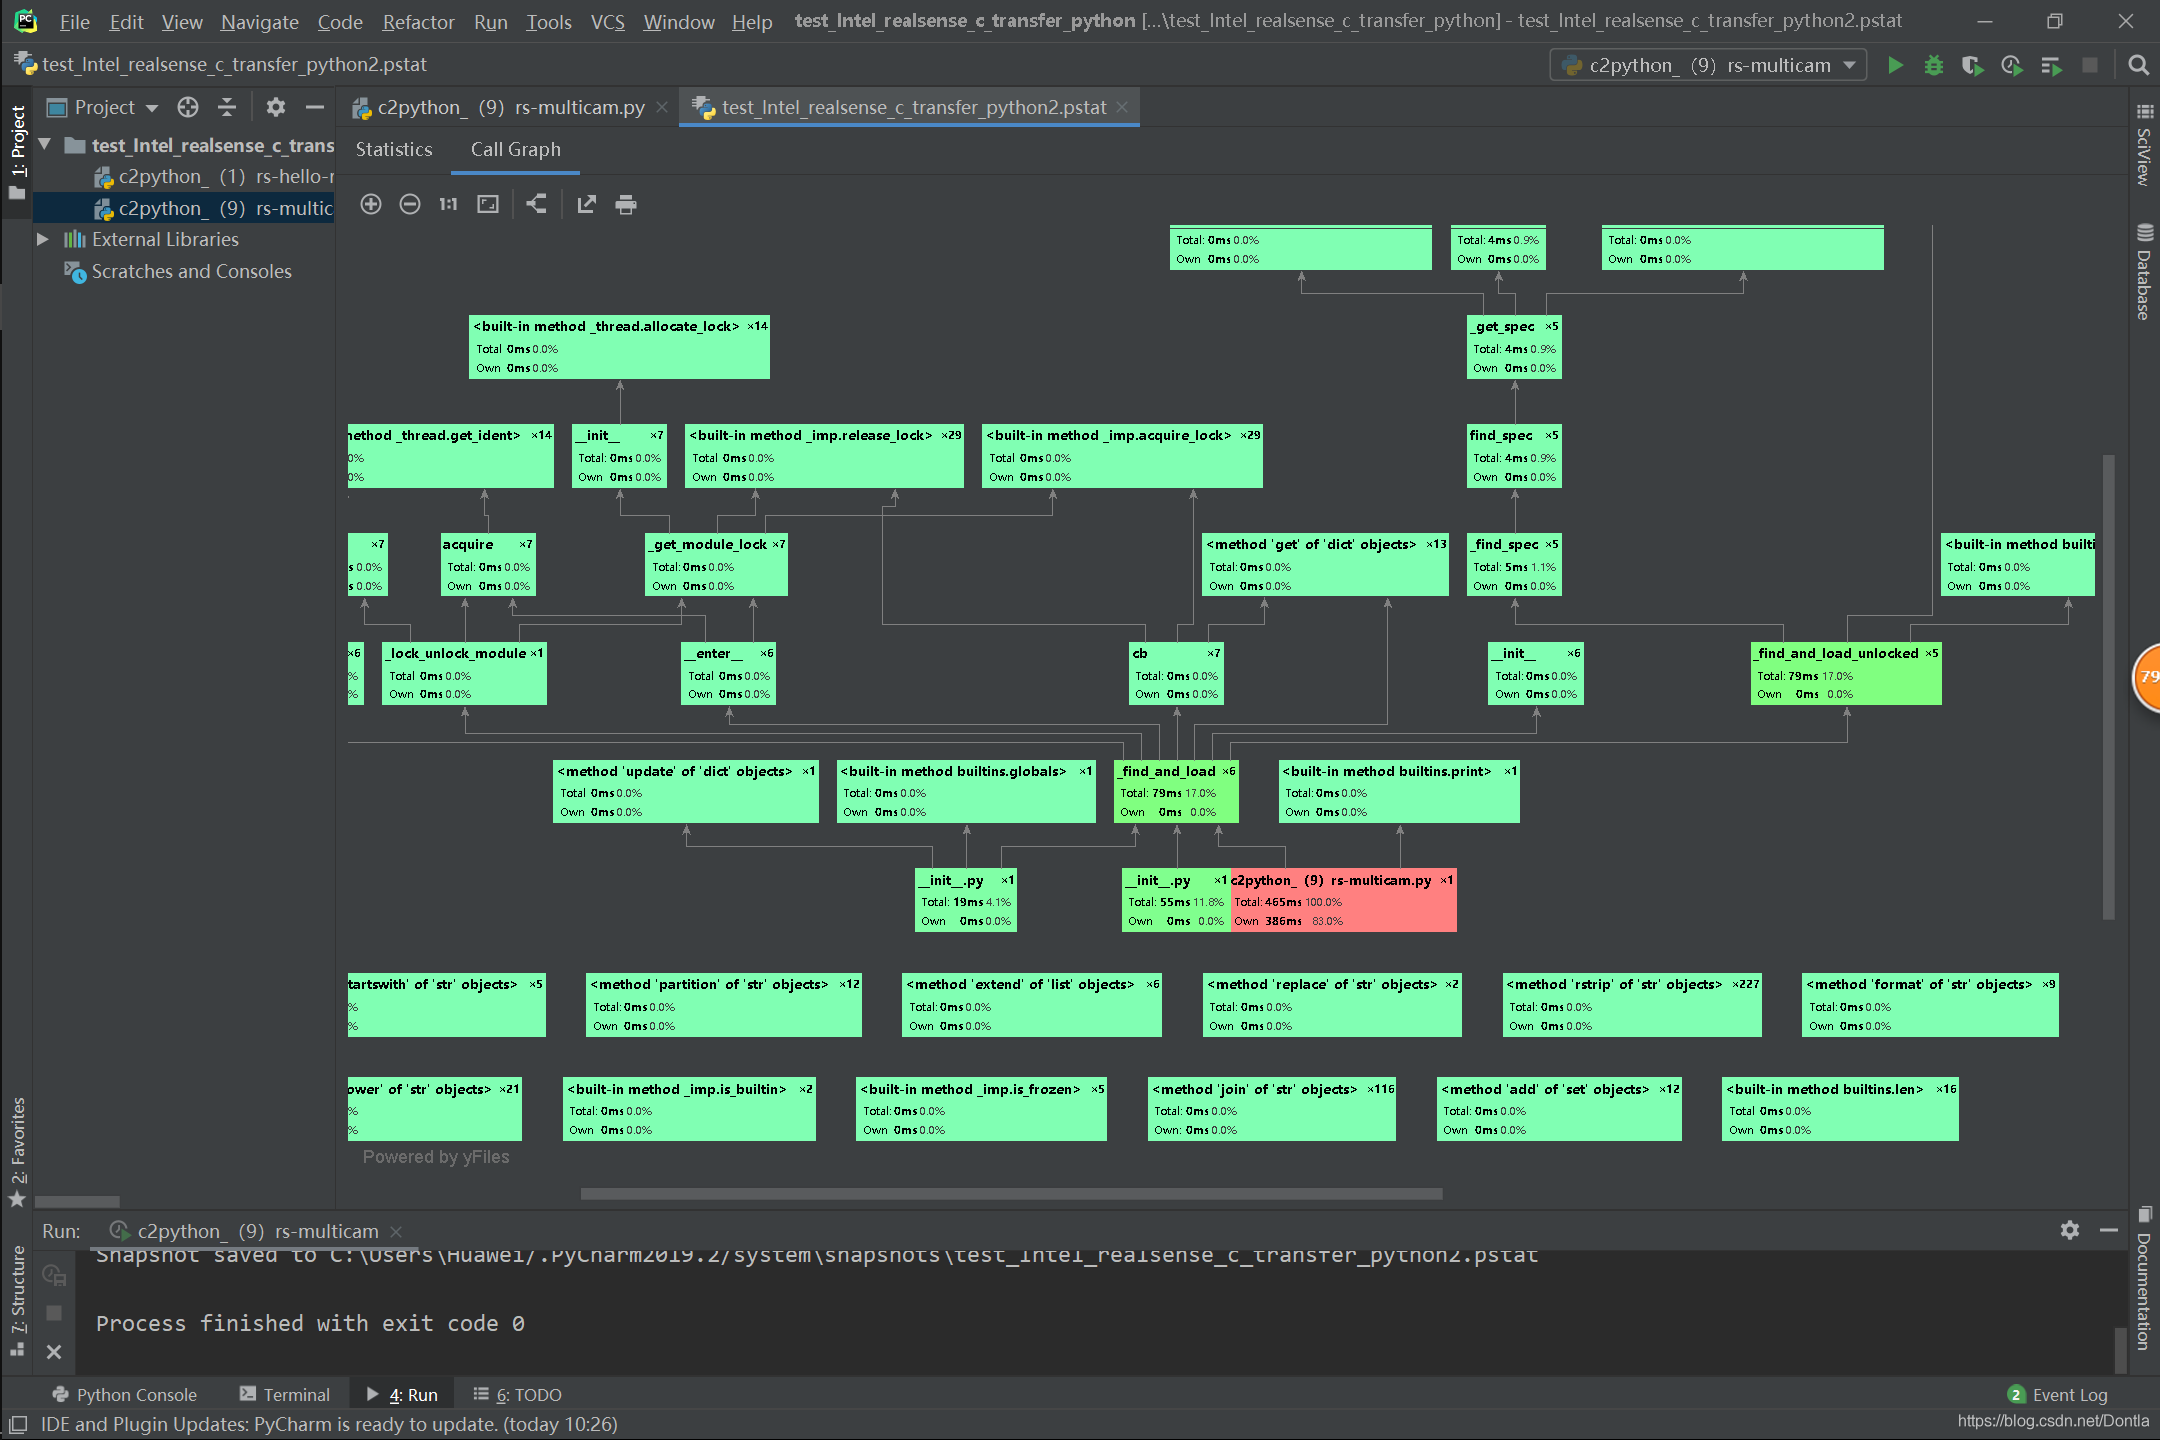Collapse the test_Intel_realsense_c_trans project folder

(x=44, y=144)
